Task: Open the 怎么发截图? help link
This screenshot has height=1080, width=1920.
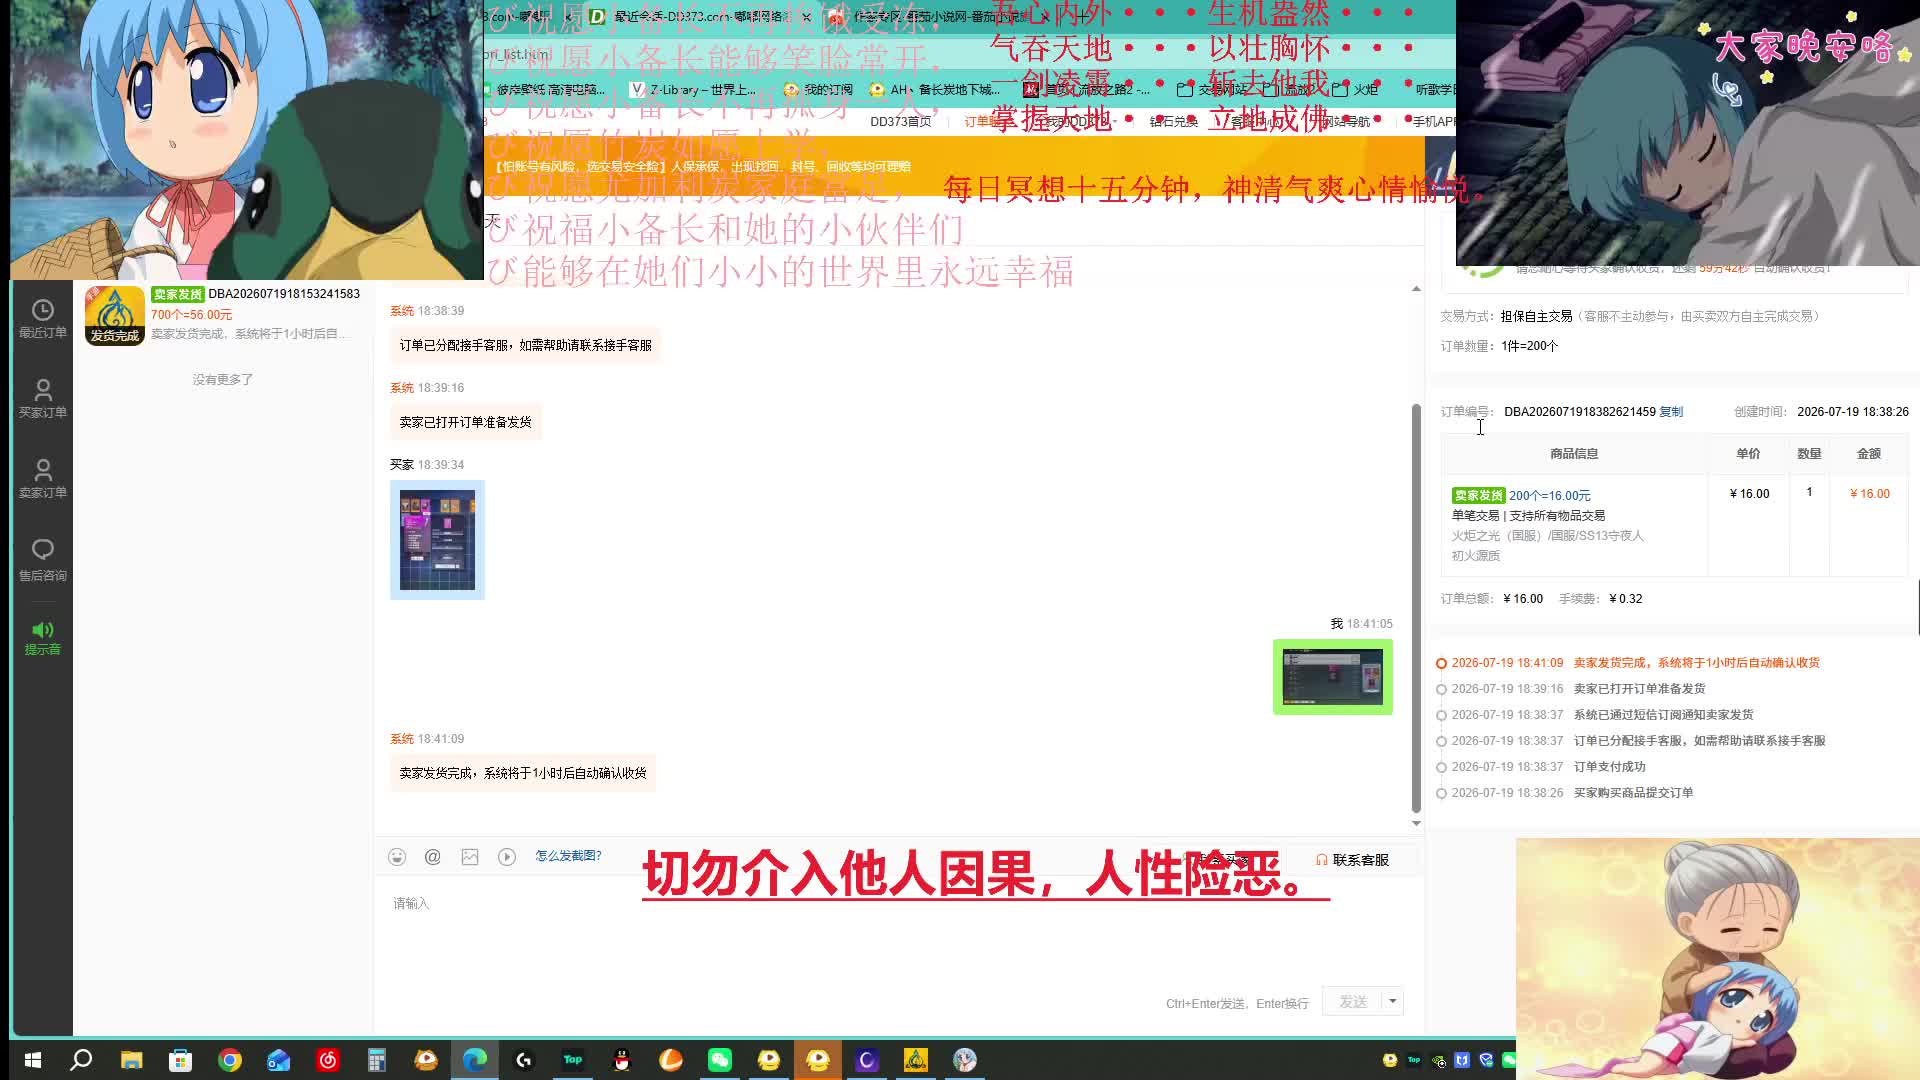Action: pos(568,856)
